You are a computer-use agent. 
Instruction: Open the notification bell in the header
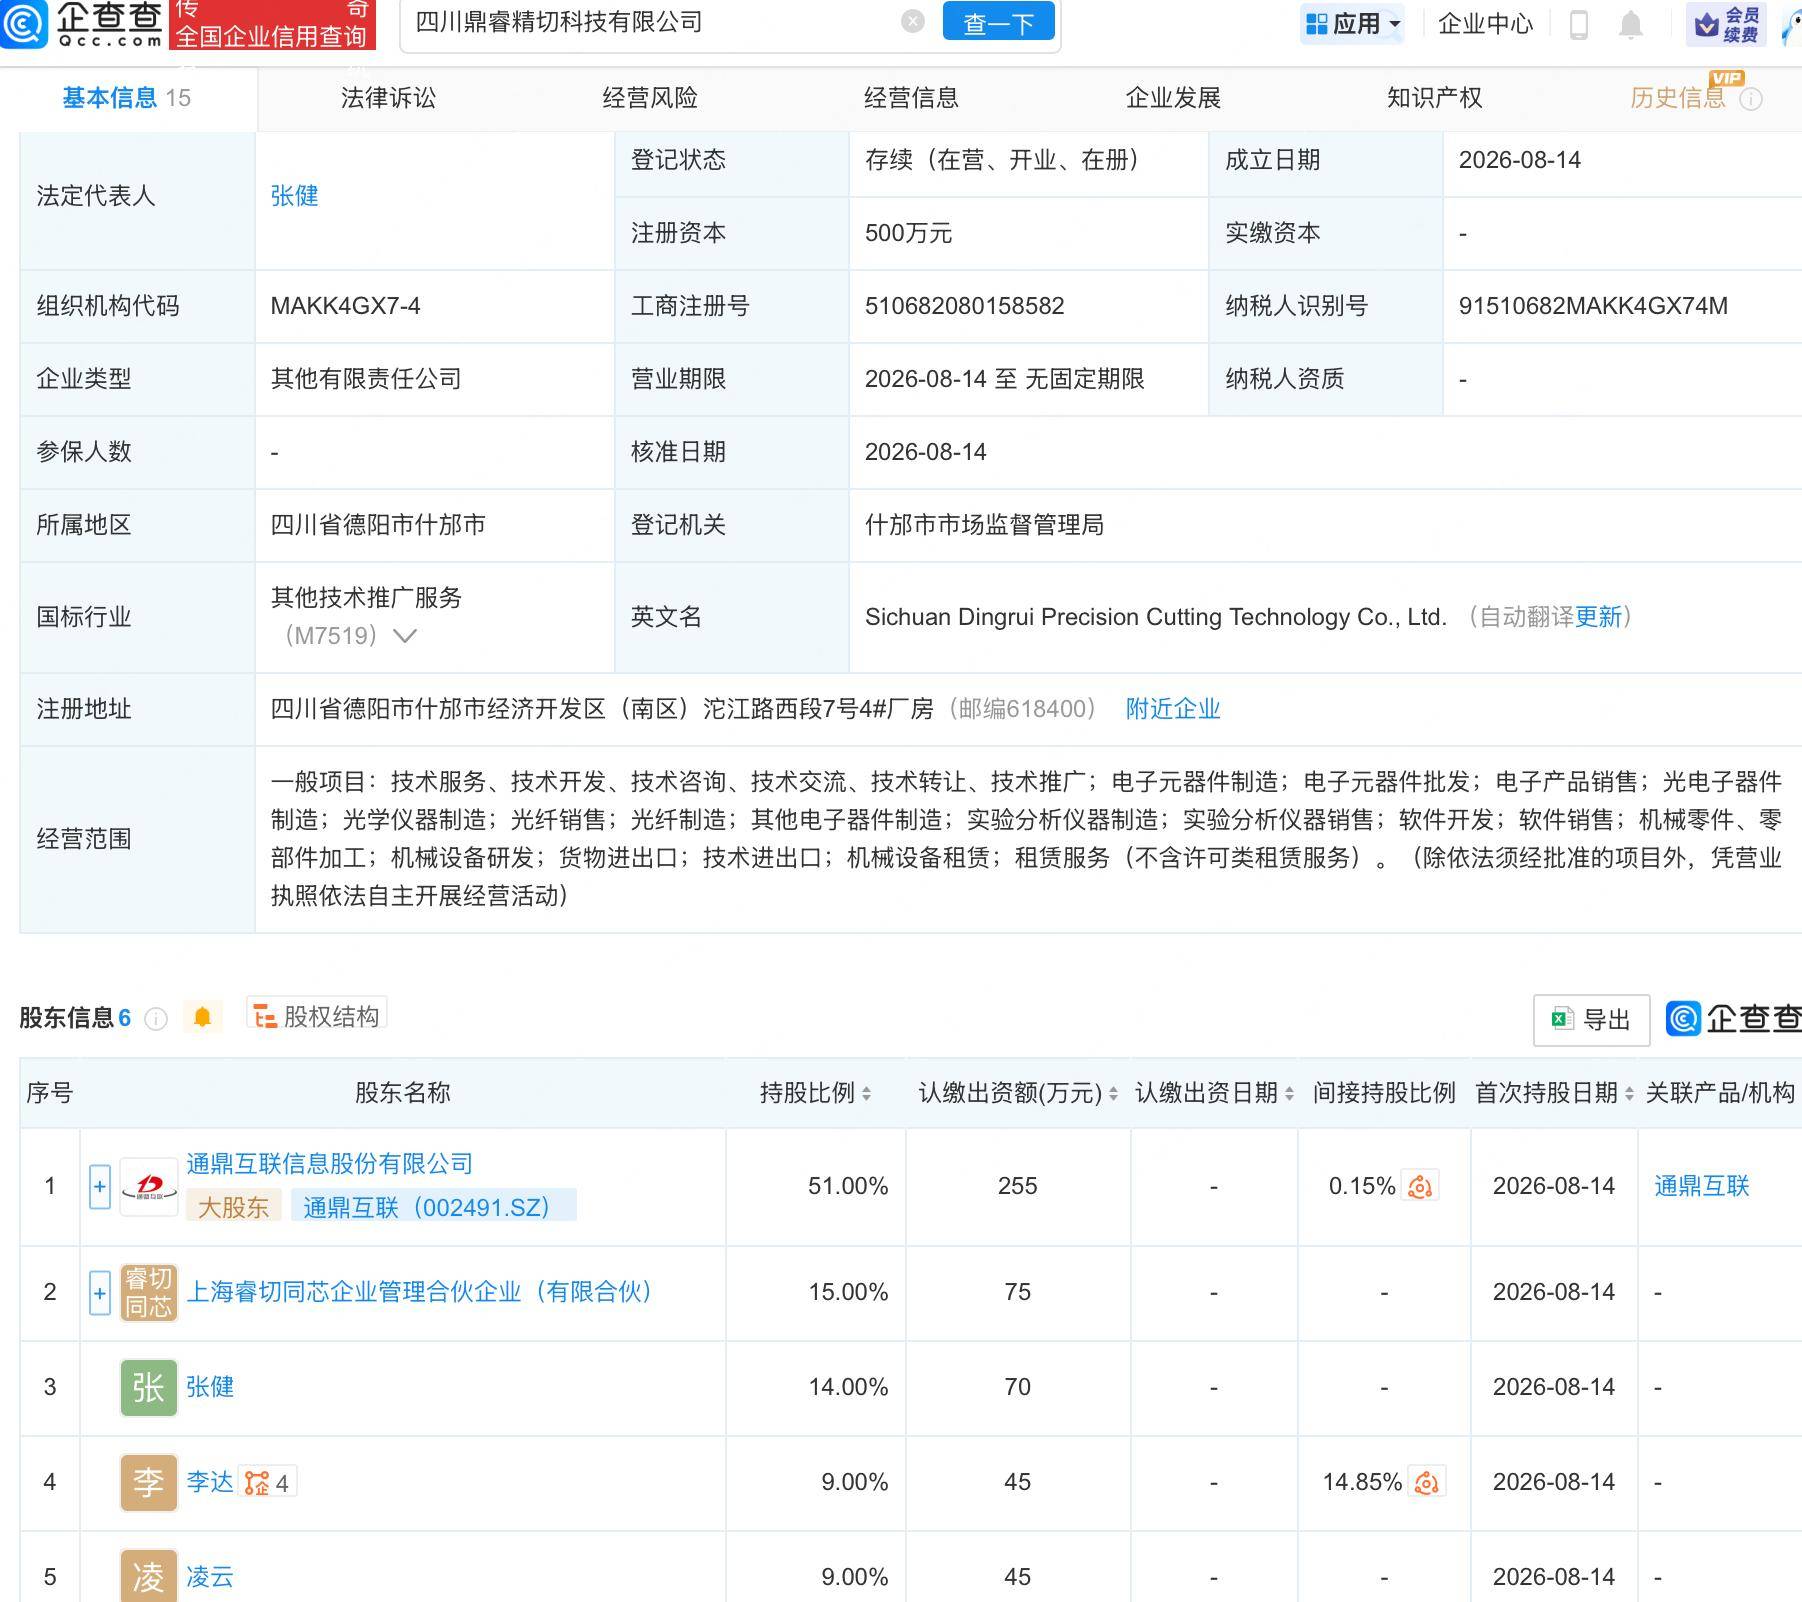(x=1631, y=24)
